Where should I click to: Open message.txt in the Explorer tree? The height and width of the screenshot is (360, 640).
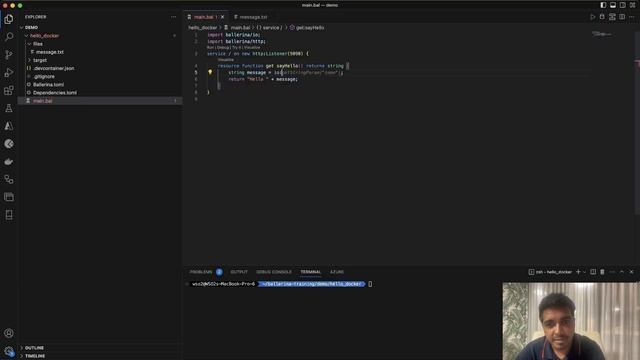point(49,52)
